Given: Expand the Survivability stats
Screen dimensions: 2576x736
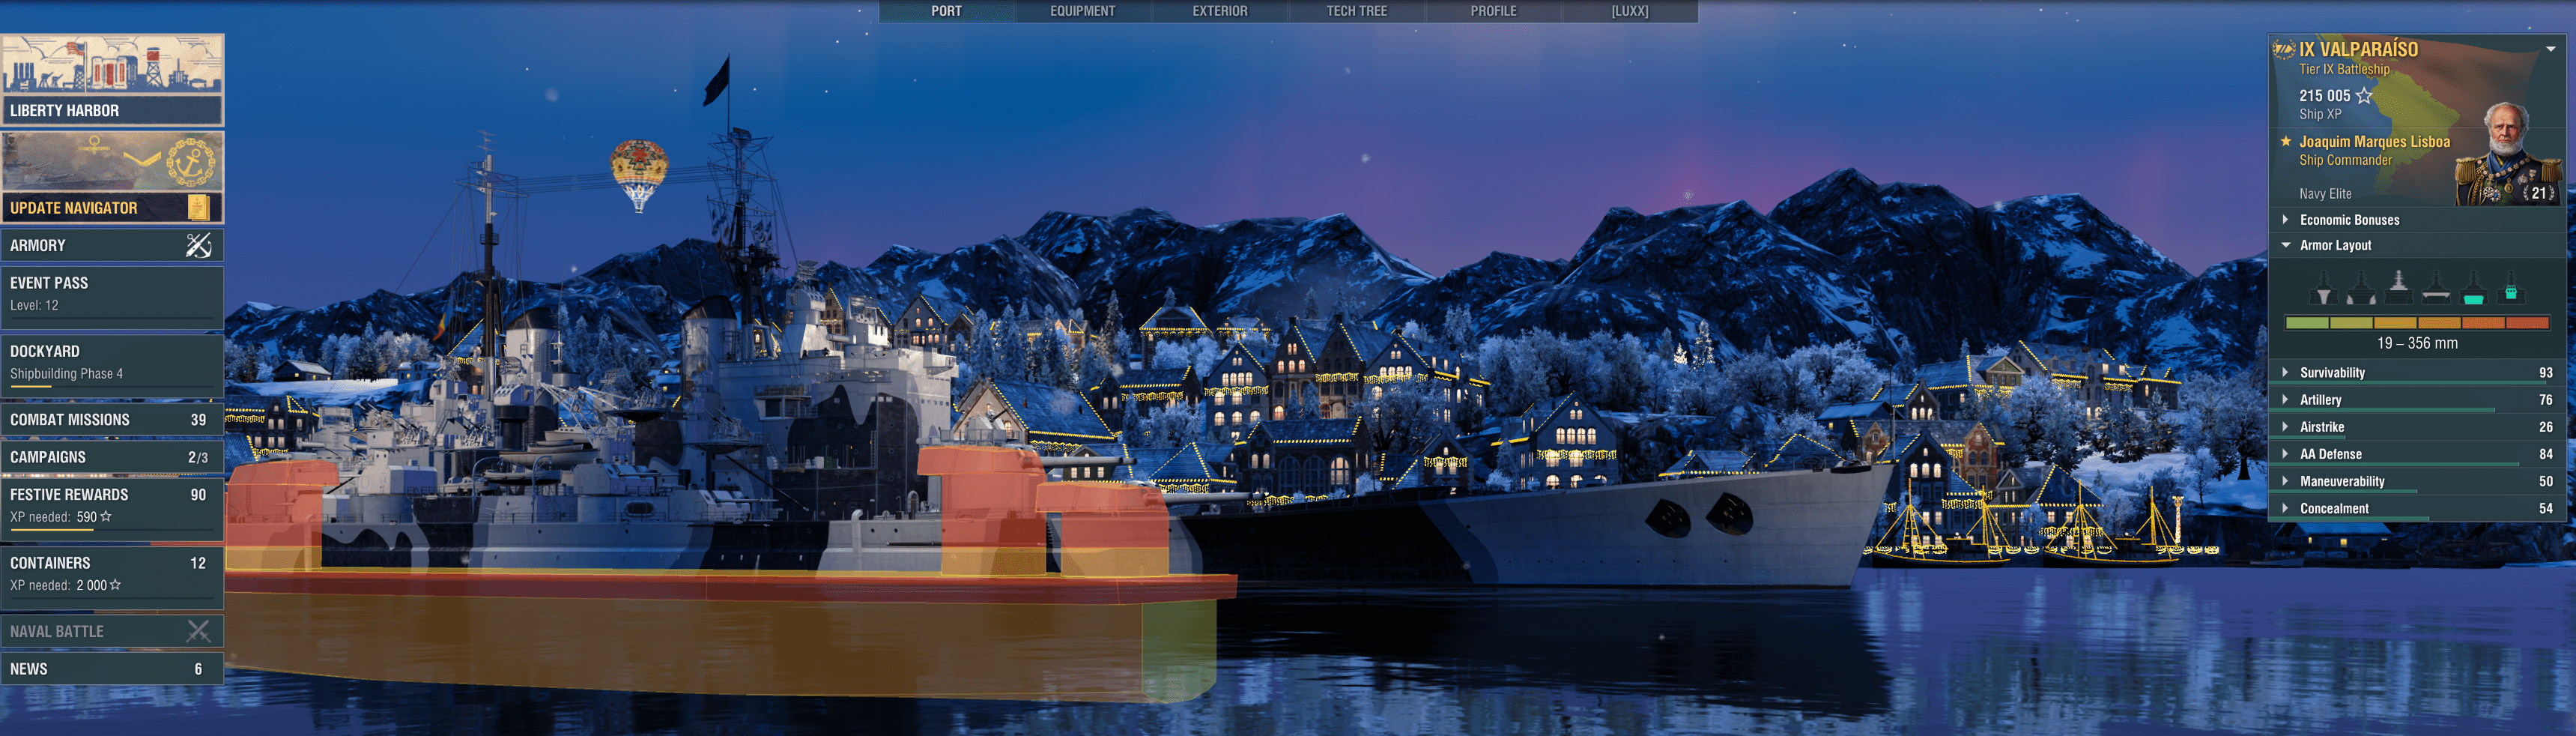Looking at the screenshot, I should click(2417, 373).
